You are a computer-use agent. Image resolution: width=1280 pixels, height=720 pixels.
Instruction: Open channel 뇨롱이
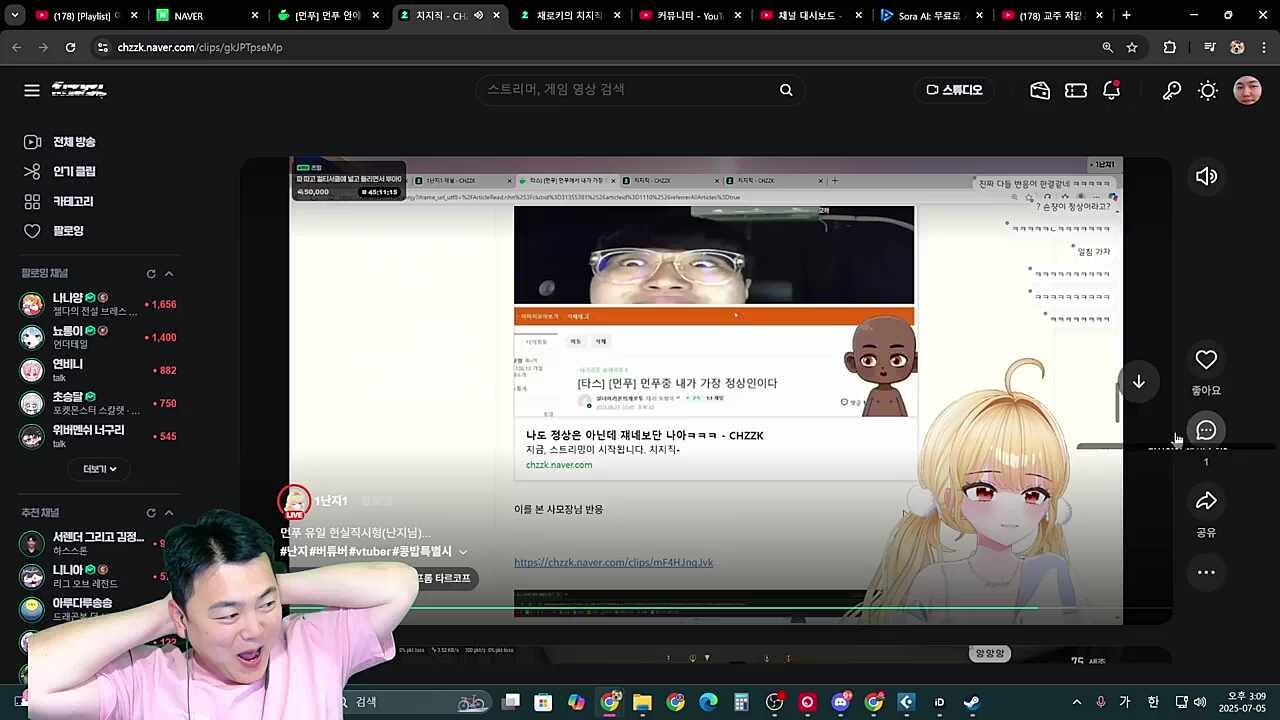[x=98, y=337]
